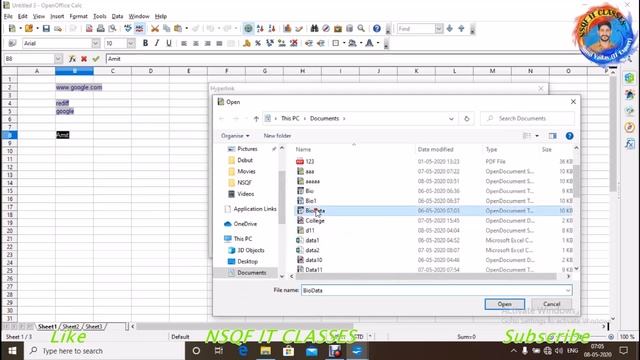Click the Spelling check icon
The width and height of the screenshot is (640, 360).
click(x=128, y=29)
